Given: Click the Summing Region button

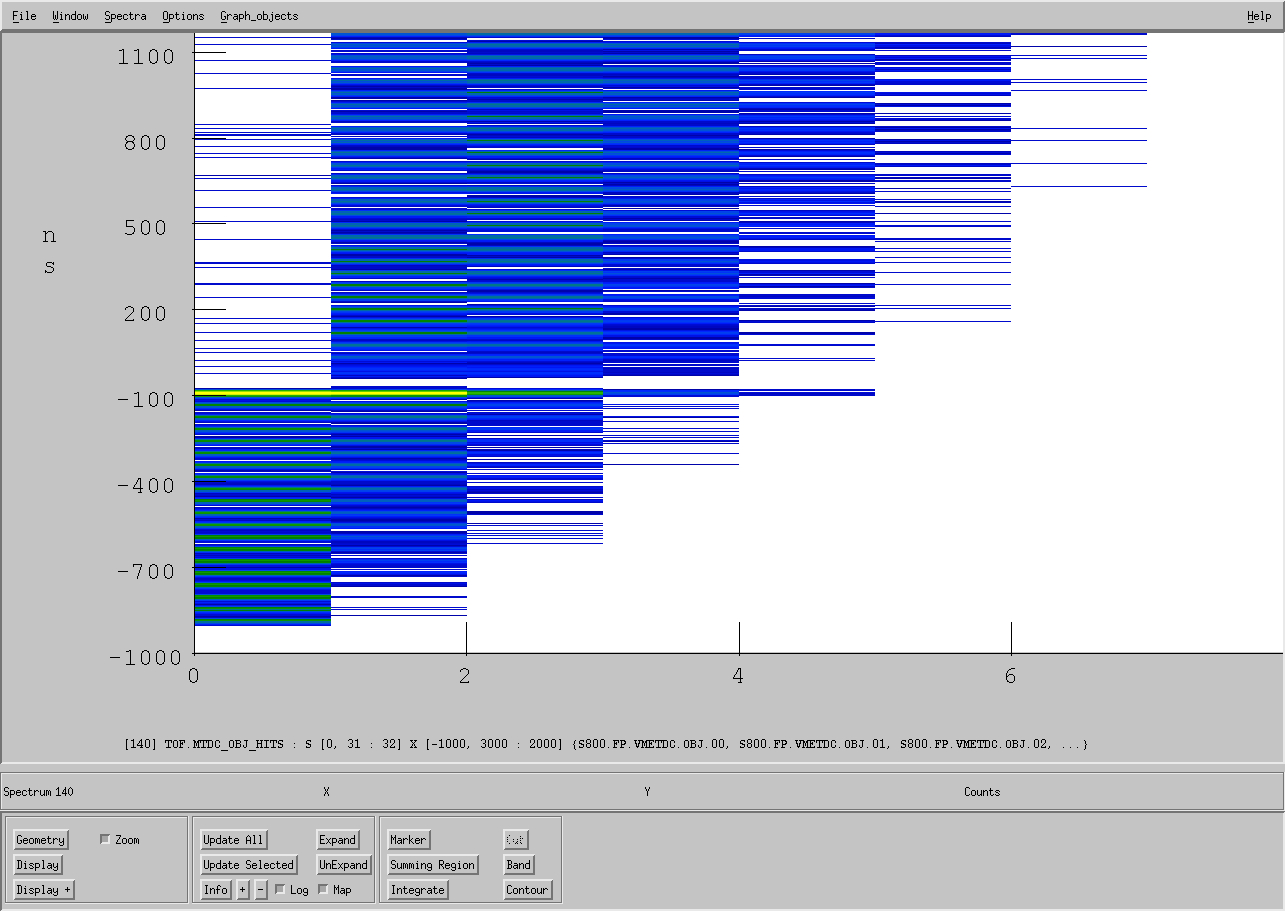Looking at the screenshot, I should [x=433, y=865].
